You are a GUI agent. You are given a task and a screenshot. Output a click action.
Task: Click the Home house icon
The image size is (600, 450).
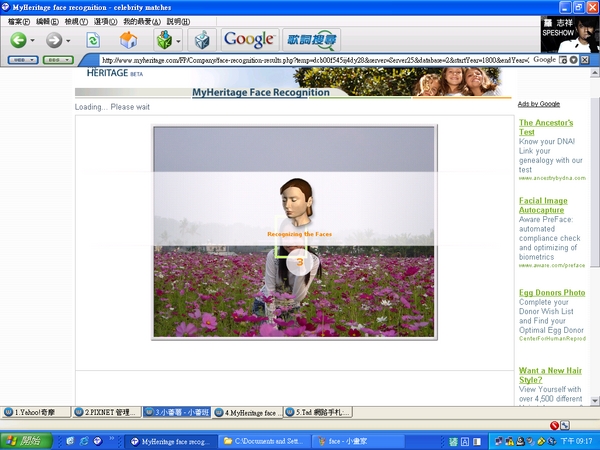(x=129, y=40)
